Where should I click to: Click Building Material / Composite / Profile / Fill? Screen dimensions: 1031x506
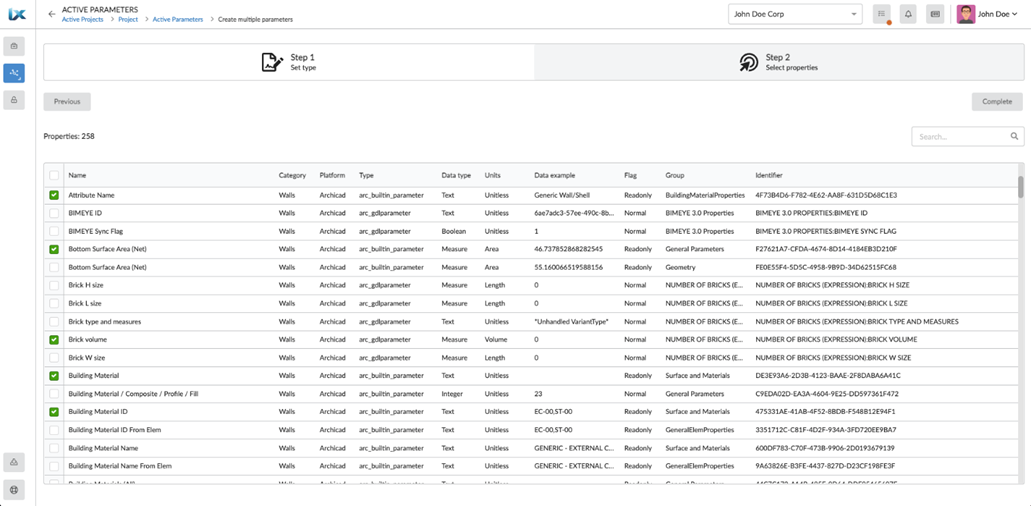(x=134, y=394)
